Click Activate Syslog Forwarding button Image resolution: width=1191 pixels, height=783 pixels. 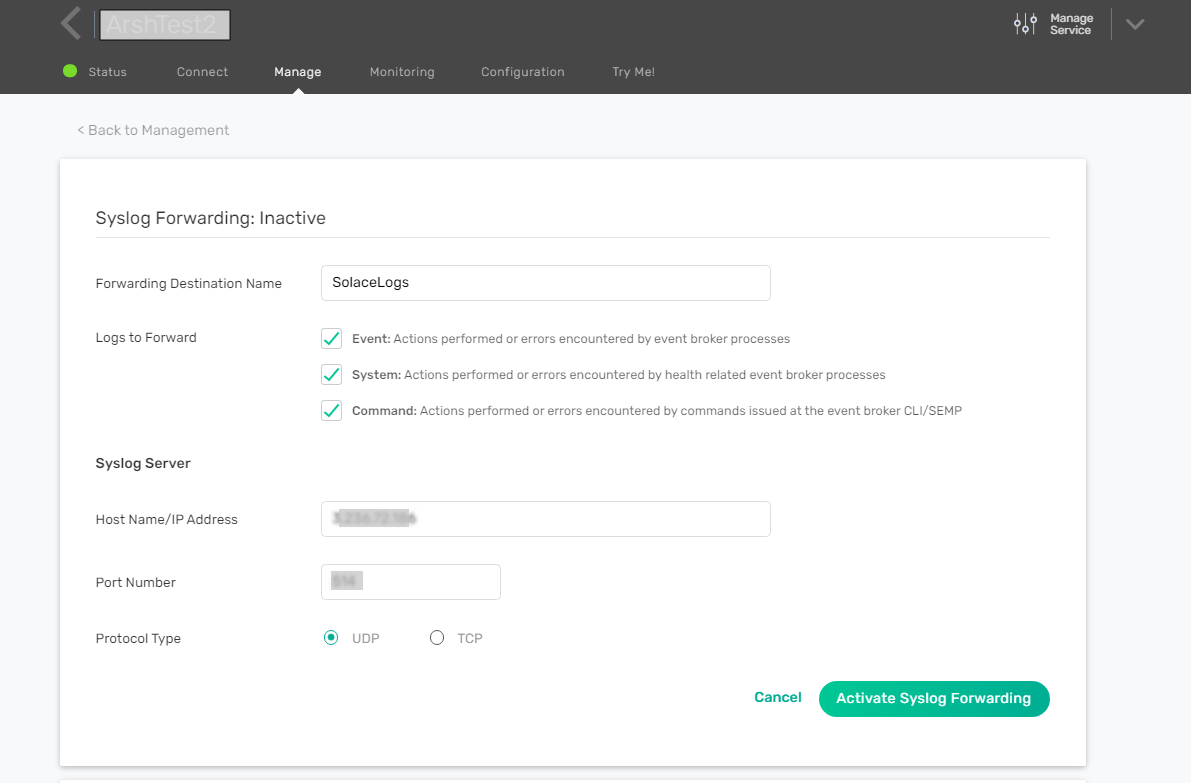(x=933, y=699)
